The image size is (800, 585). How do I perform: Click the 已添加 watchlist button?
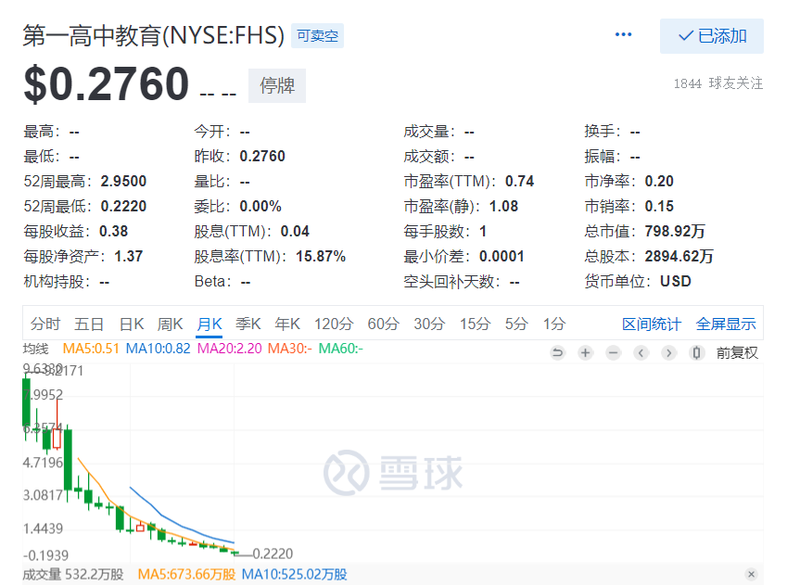click(x=712, y=36)
